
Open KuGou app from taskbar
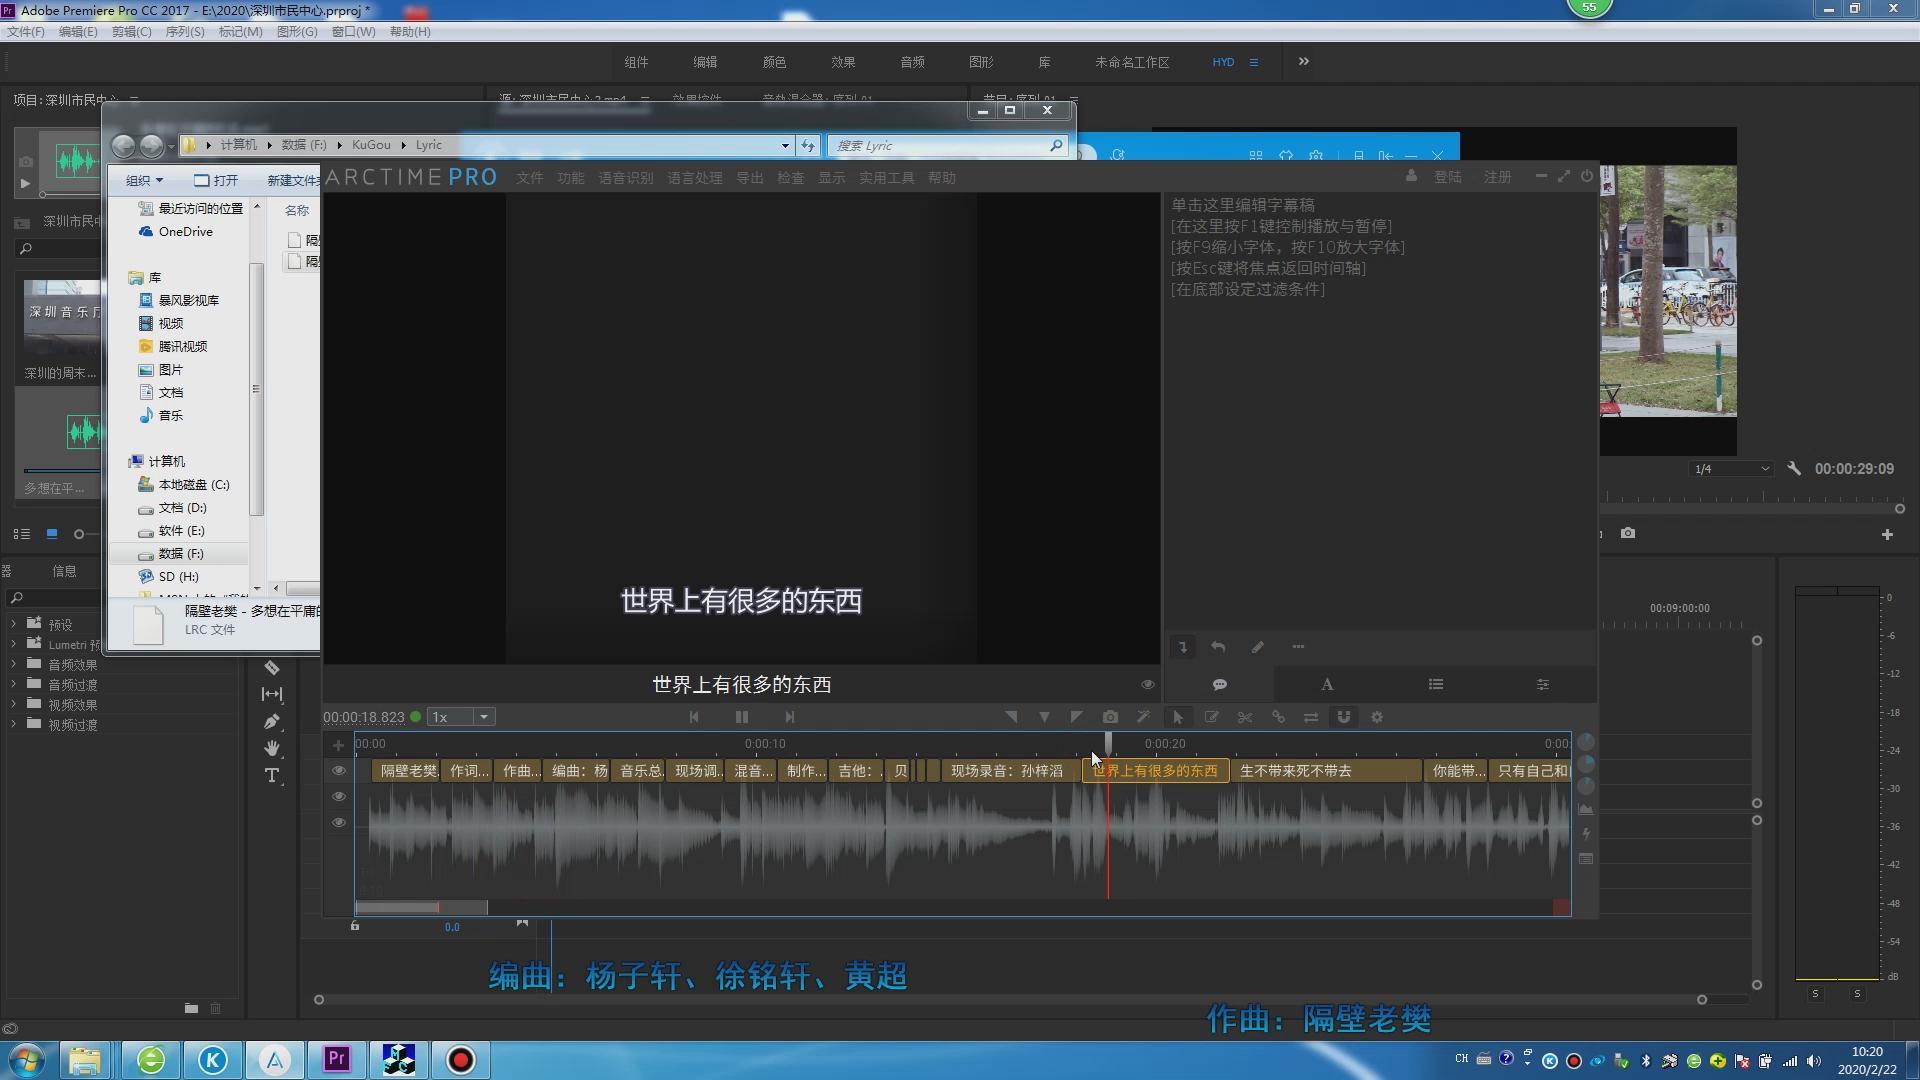213,1059
